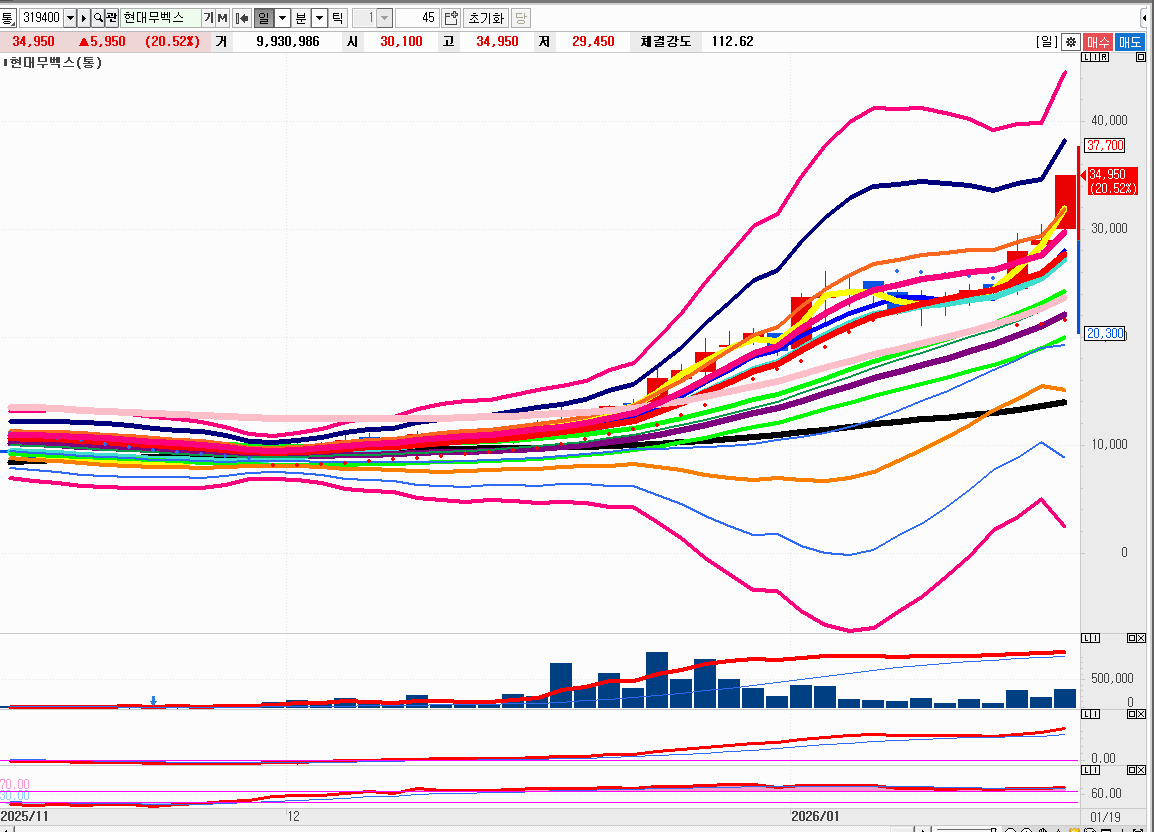Click the 관 related-stocks icon
1154x832 pixels.
[x=111, y=18]
